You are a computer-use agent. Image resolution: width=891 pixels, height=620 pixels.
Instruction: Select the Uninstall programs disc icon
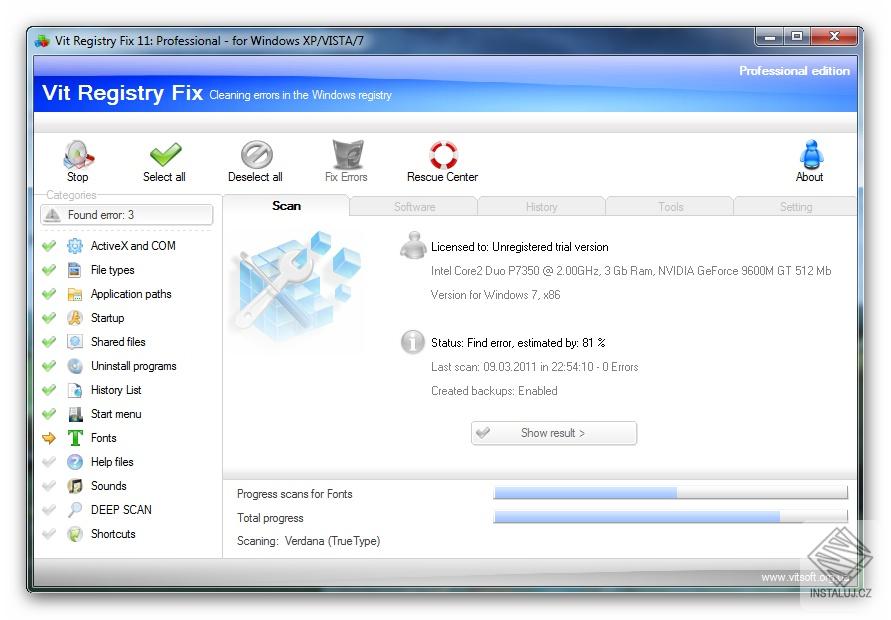(x=74, y=366)
